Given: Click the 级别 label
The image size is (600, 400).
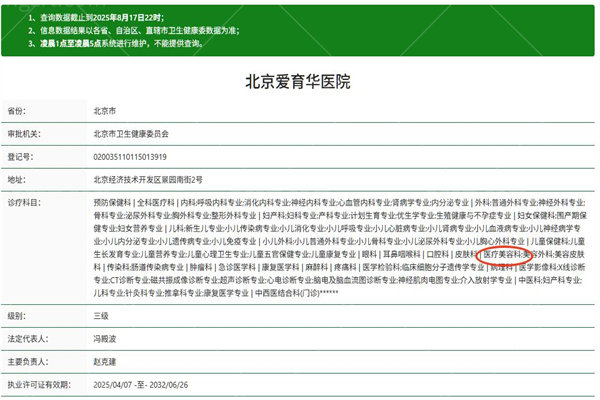Looking at the screenshot, I should (x=17, y=316).
